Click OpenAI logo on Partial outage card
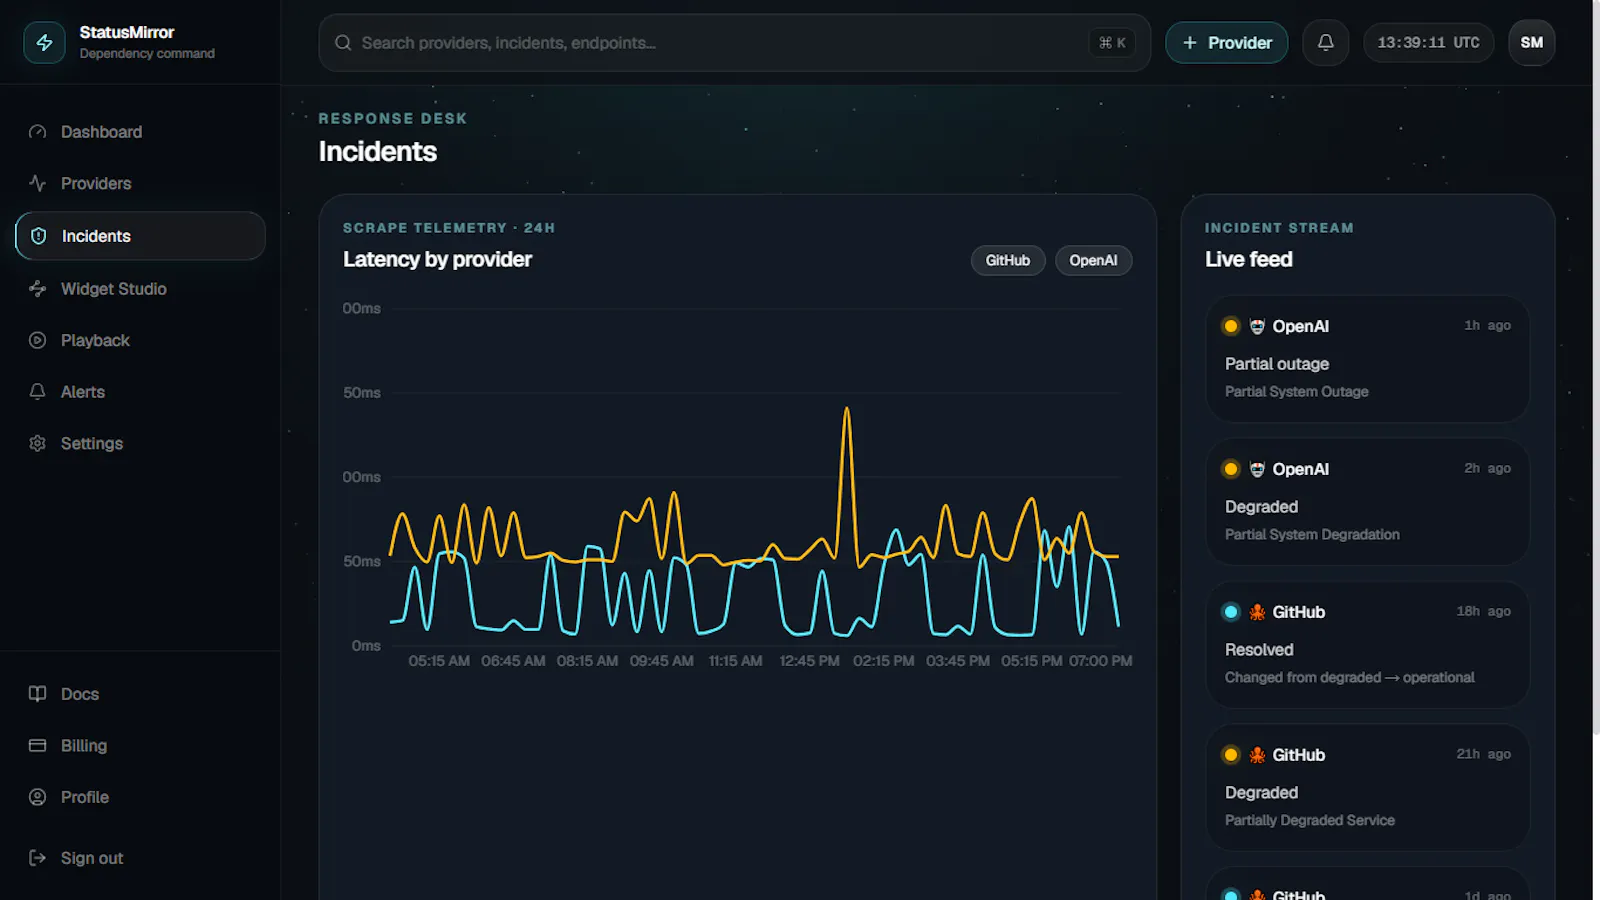The height and width of the screenshot is (900, 1600). [1257, 326]
